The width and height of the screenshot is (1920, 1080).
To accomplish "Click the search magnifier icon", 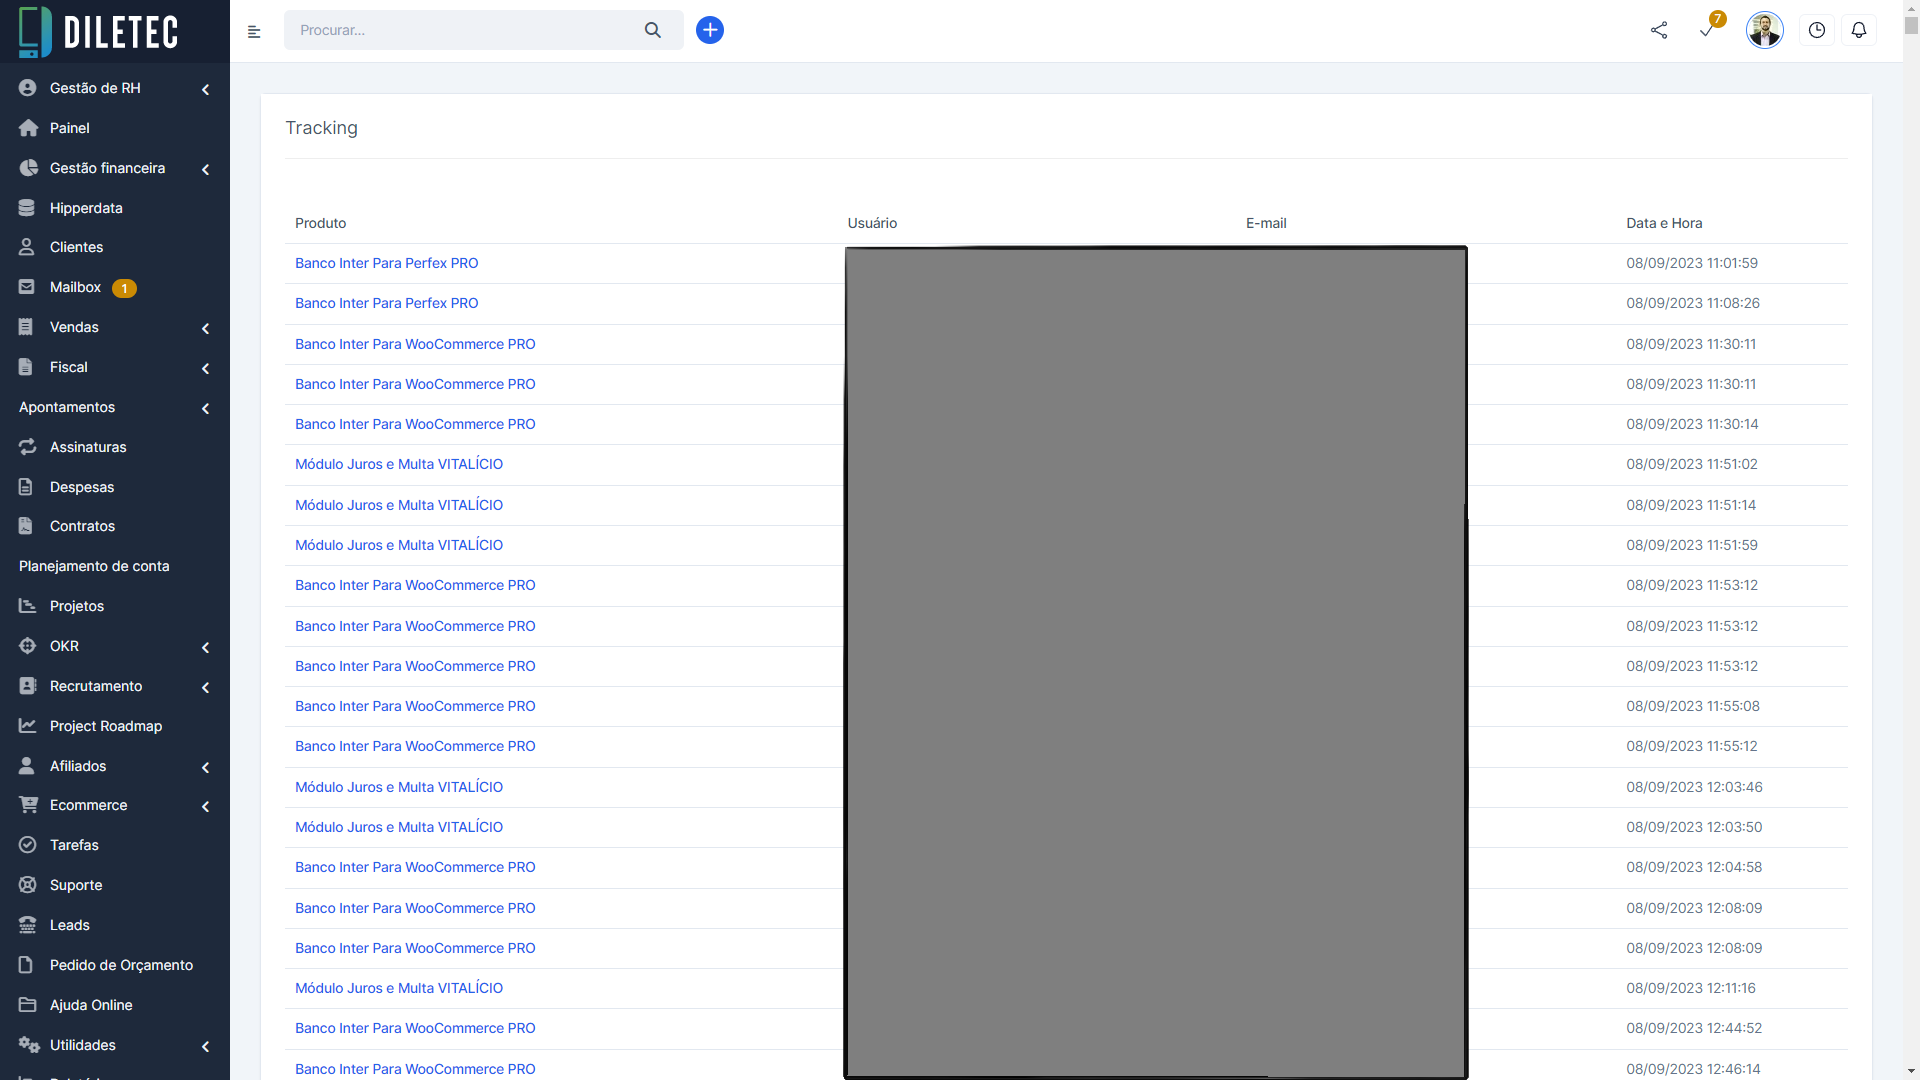I will [x=653, y=30].
